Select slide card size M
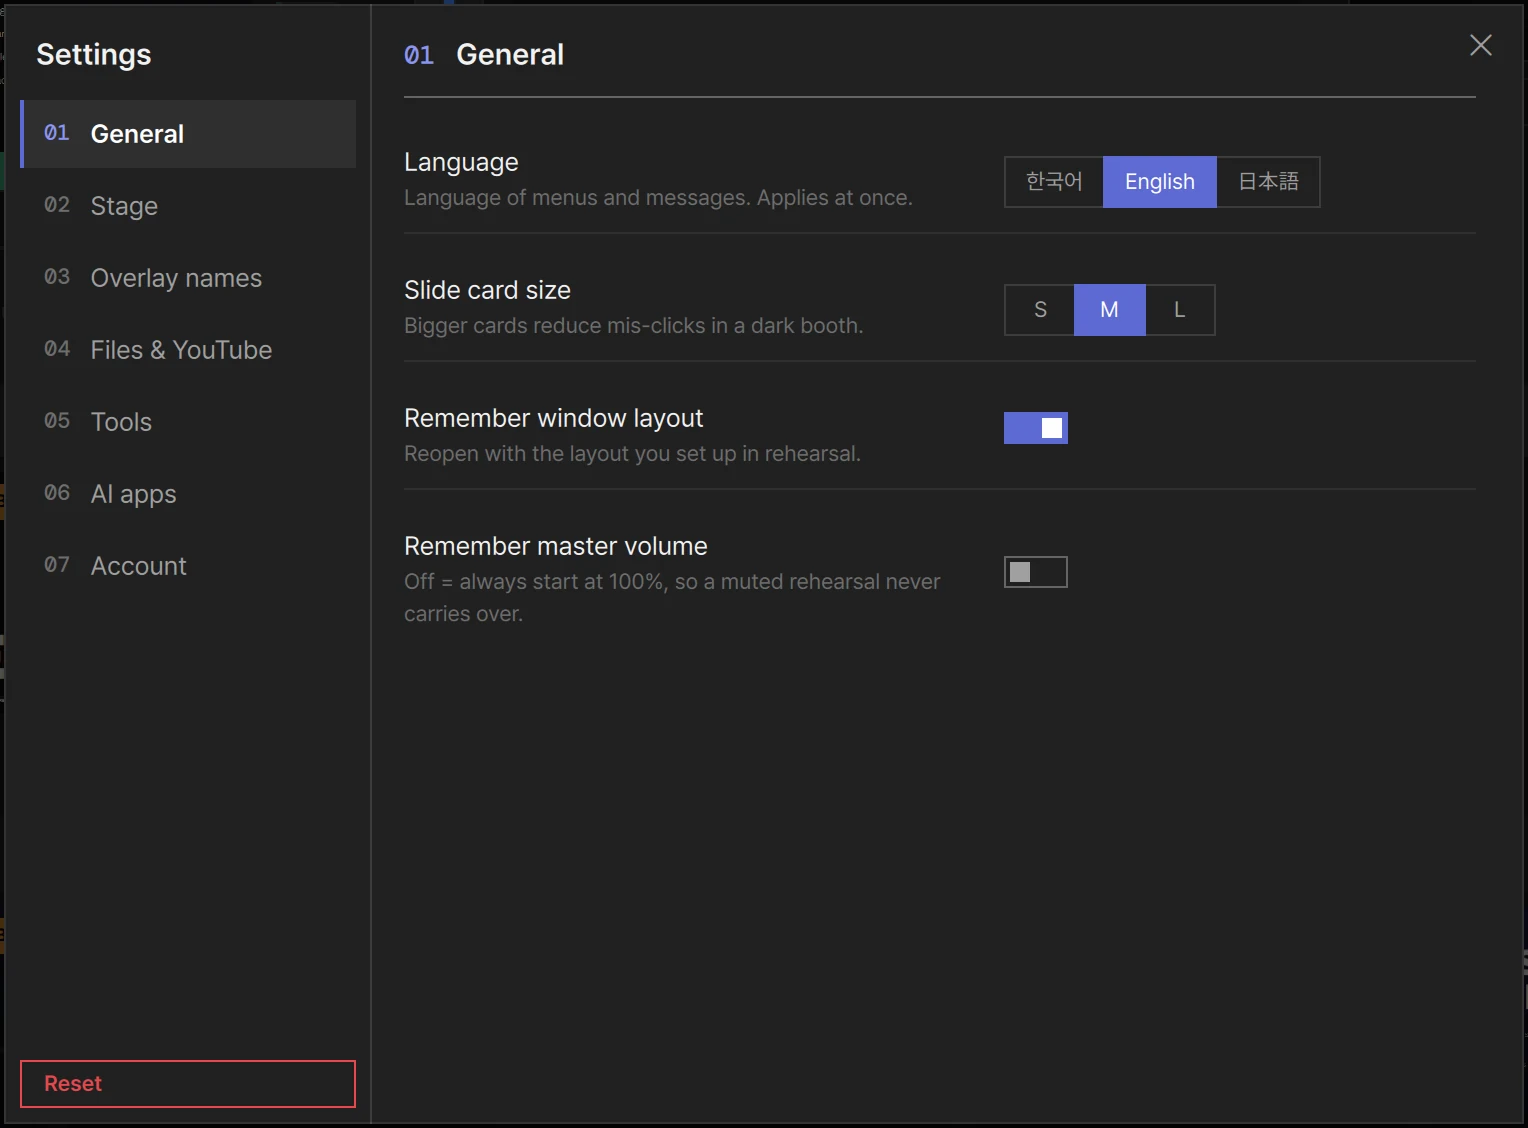The width and height of the screenshot is (1528, 1128). coord(1110,310)
